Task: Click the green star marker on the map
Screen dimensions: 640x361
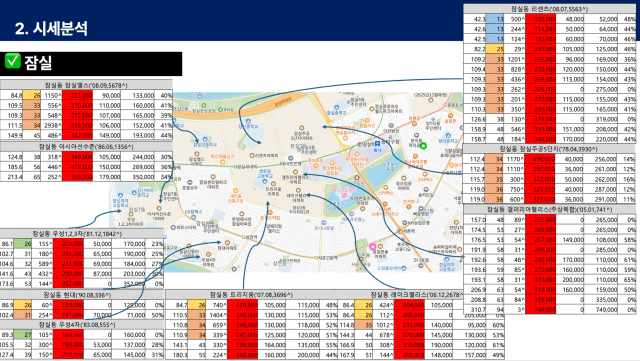Action: (424, 145)
